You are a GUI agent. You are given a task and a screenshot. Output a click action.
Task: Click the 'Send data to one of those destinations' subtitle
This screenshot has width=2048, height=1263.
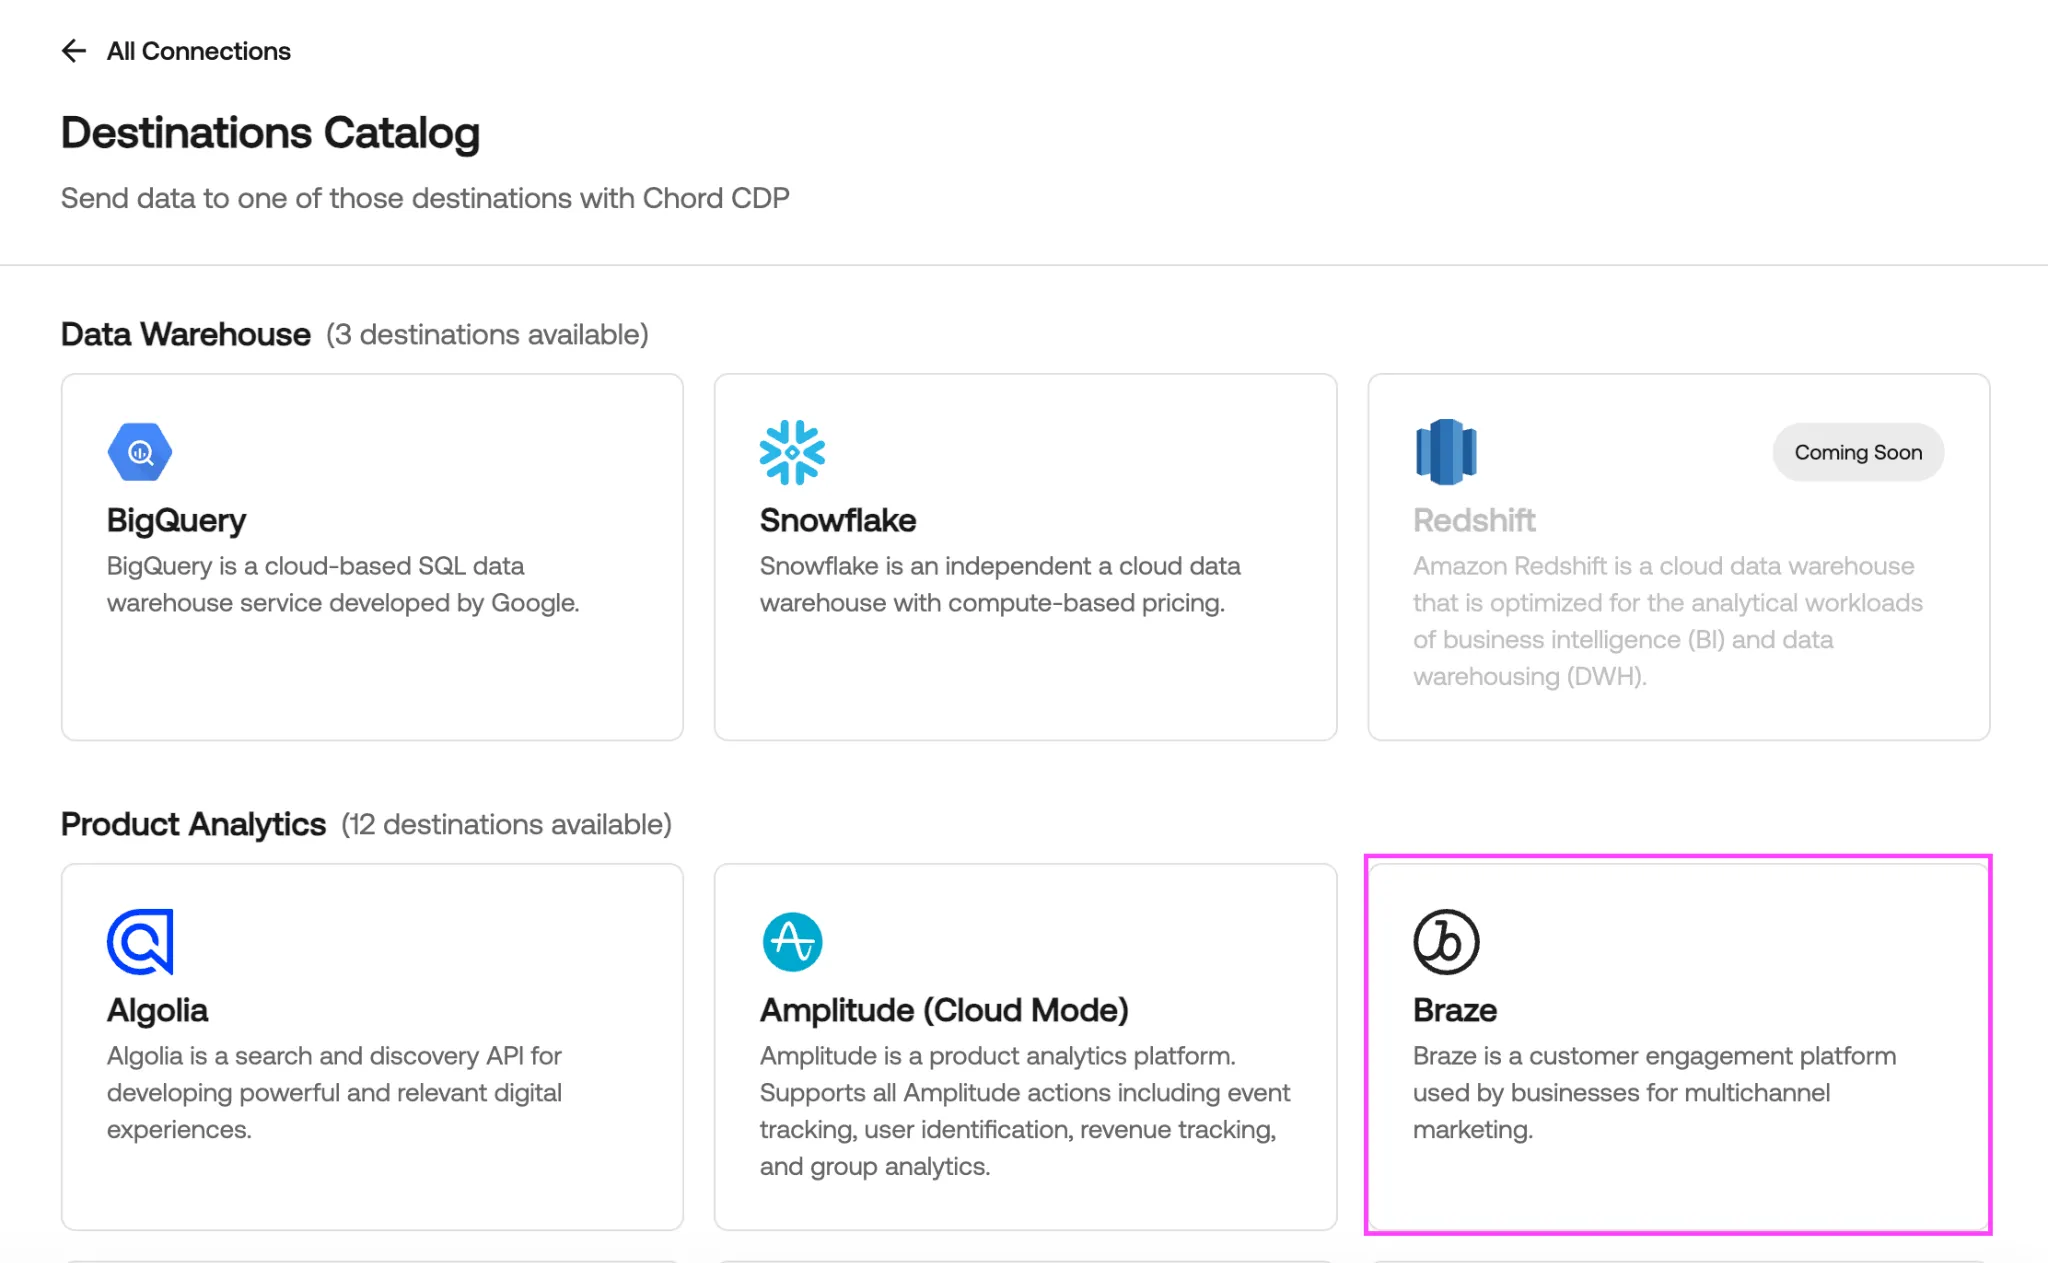[x=425, y=198]
